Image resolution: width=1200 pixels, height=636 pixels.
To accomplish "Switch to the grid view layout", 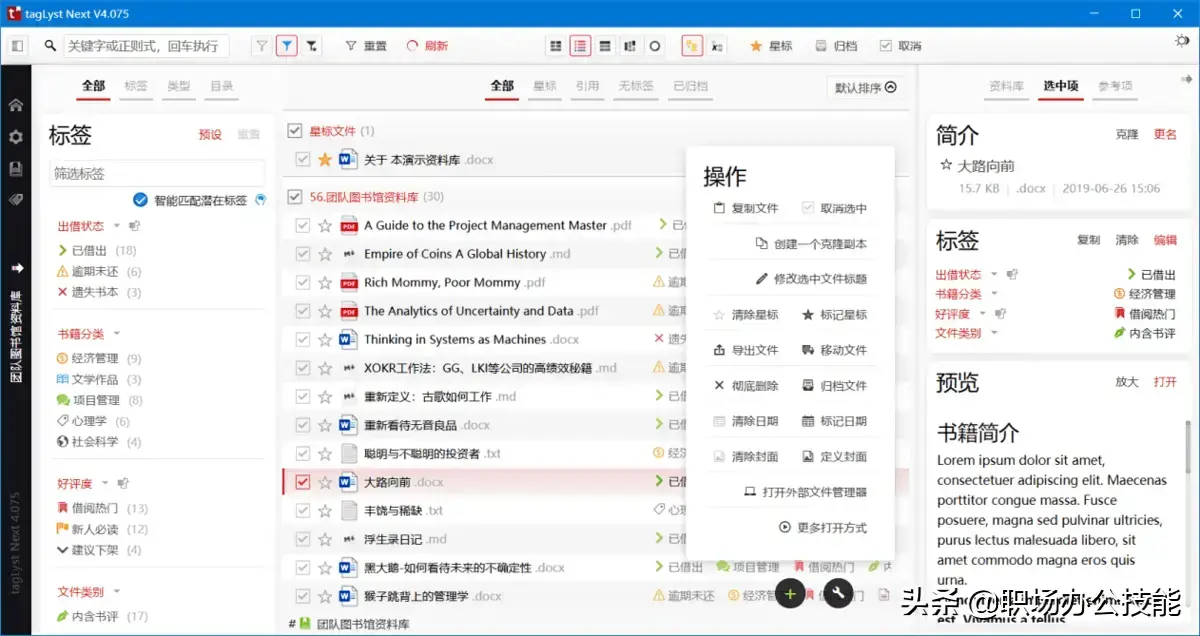I will (x=555, y=45).
